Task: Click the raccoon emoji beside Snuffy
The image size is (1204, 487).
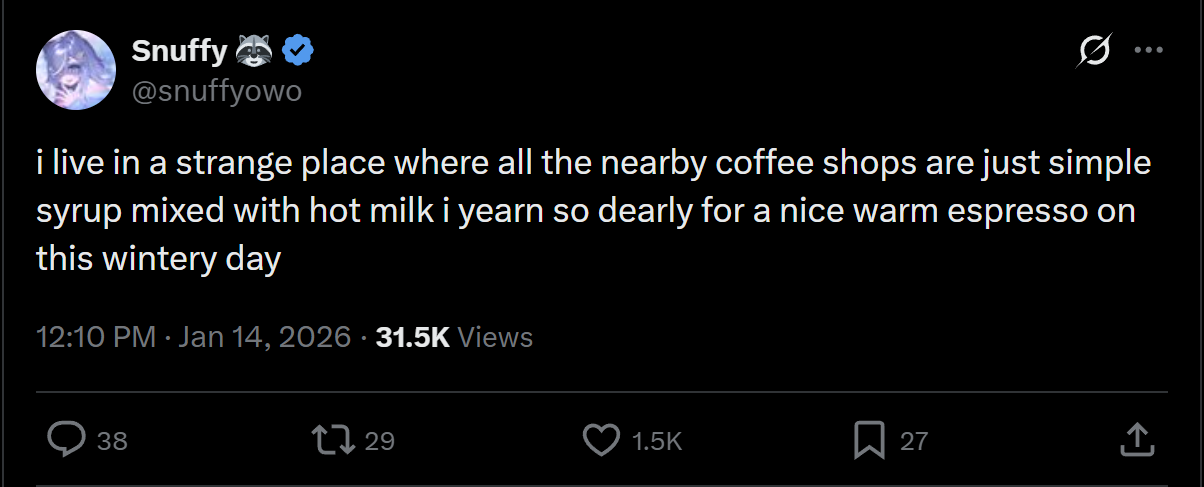Action: point(256,49)
